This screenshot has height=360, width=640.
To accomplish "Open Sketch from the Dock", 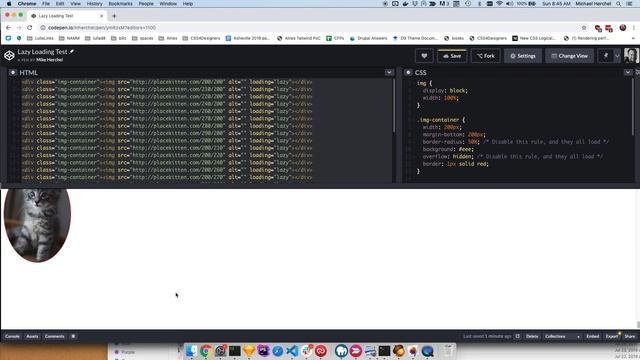I will pos(249,351).
